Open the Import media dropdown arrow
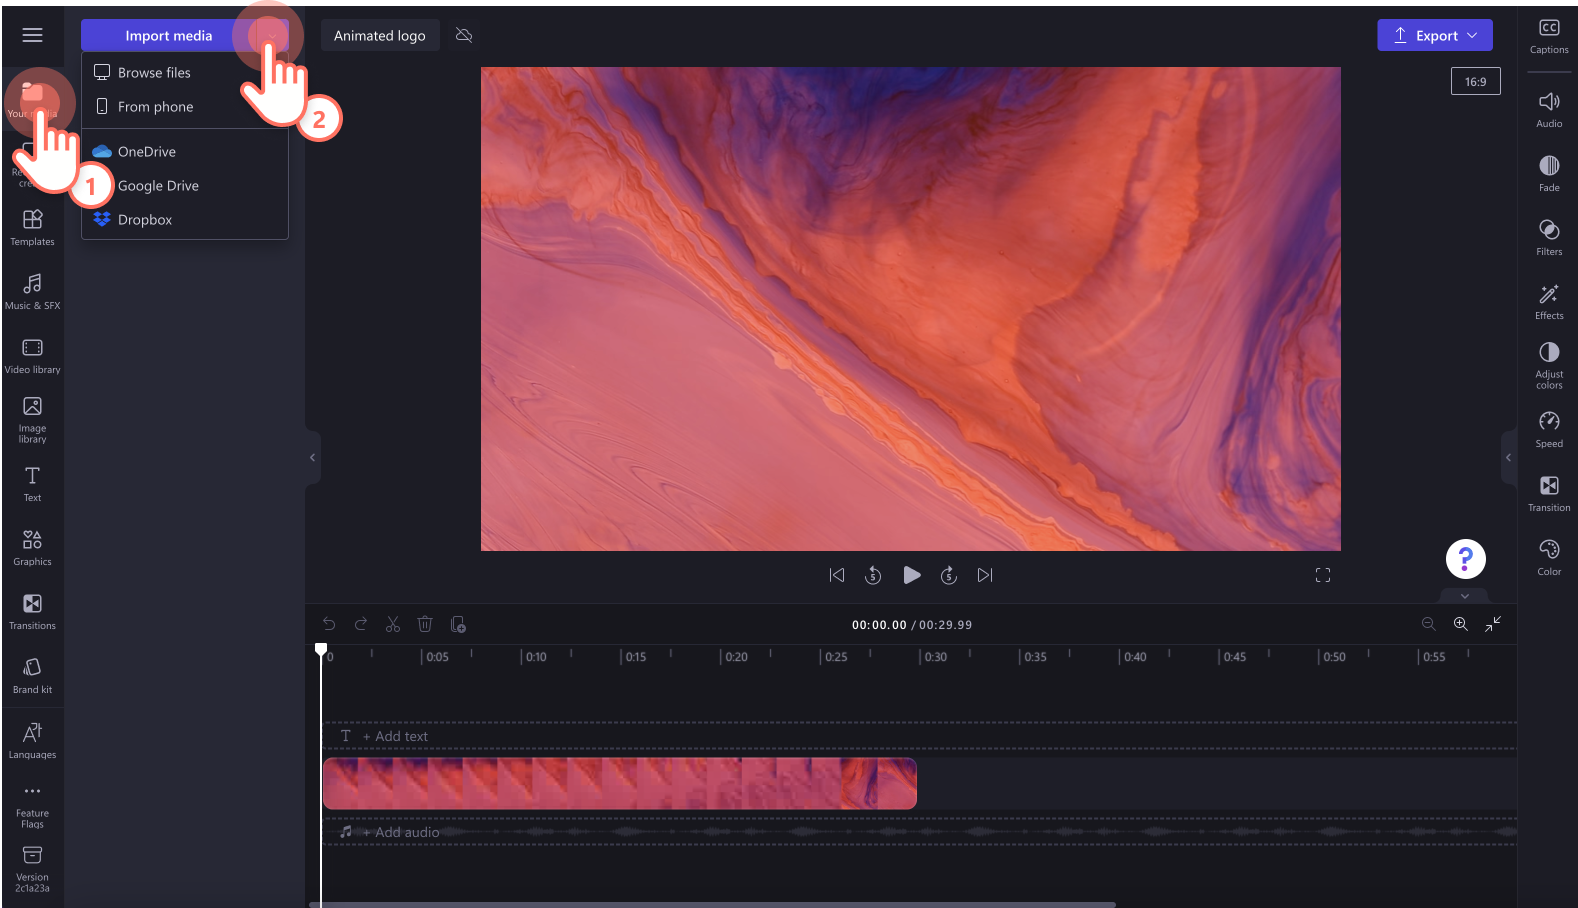1578x908 pixels. [x=272, y=36]
